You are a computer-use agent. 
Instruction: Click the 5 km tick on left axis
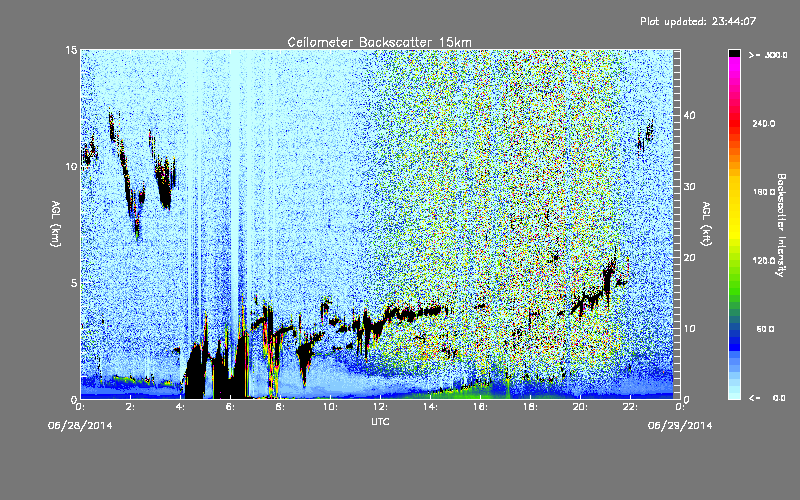pos(74,283)
